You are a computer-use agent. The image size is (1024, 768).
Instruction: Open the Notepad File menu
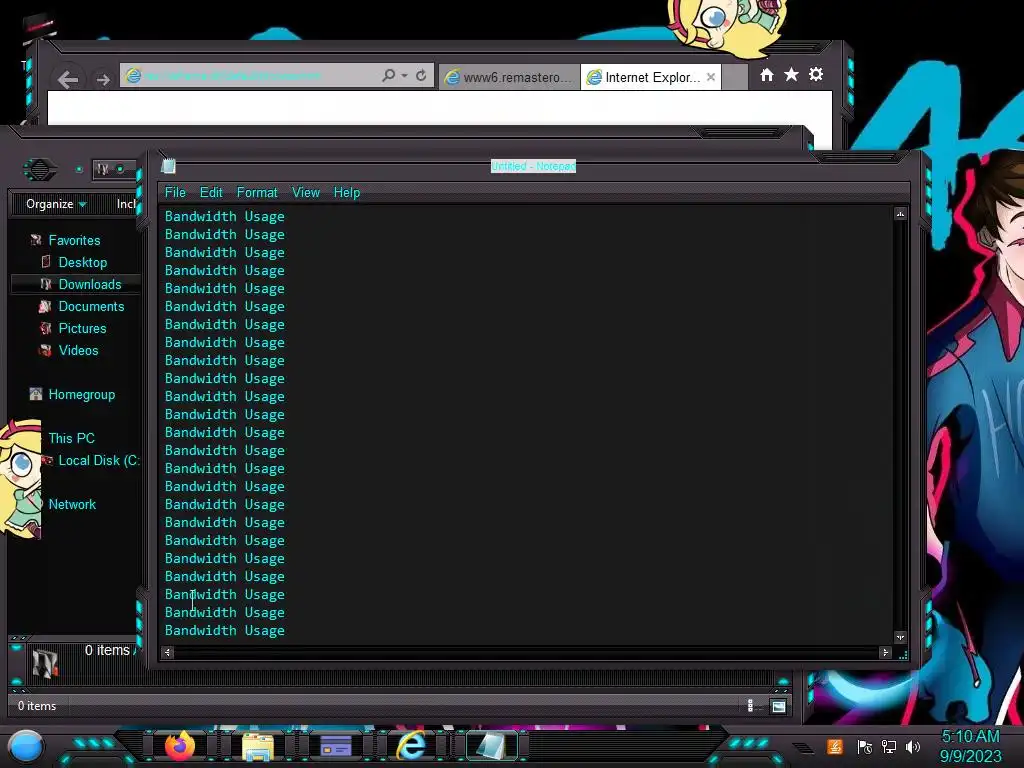(x=175, y=192)
